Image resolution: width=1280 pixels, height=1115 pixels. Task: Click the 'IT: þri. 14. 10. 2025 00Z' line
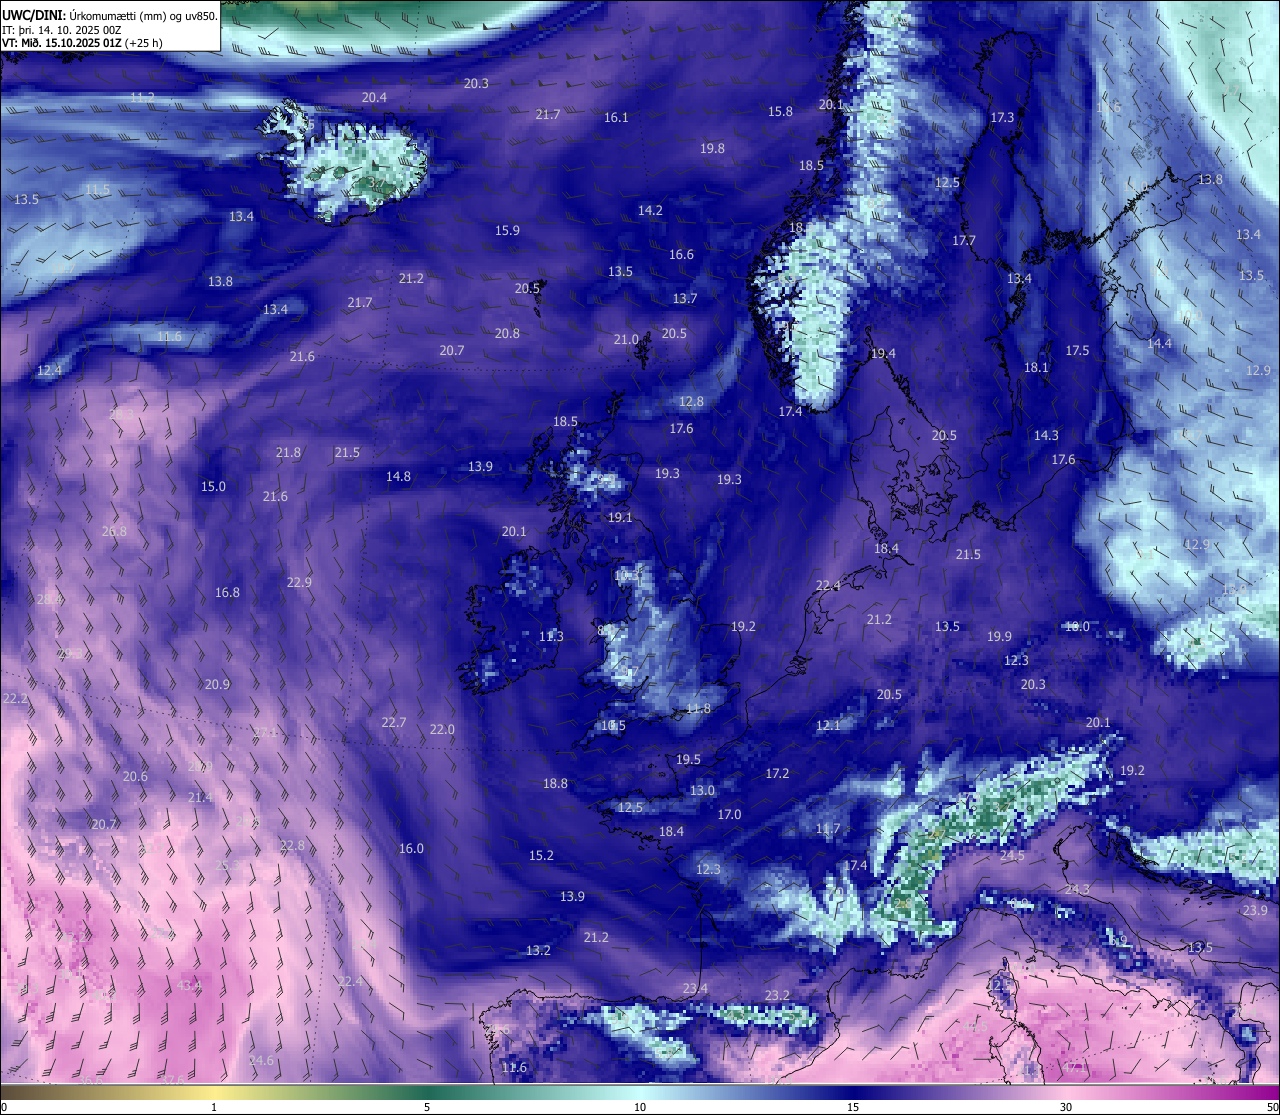tap(64, 29)
